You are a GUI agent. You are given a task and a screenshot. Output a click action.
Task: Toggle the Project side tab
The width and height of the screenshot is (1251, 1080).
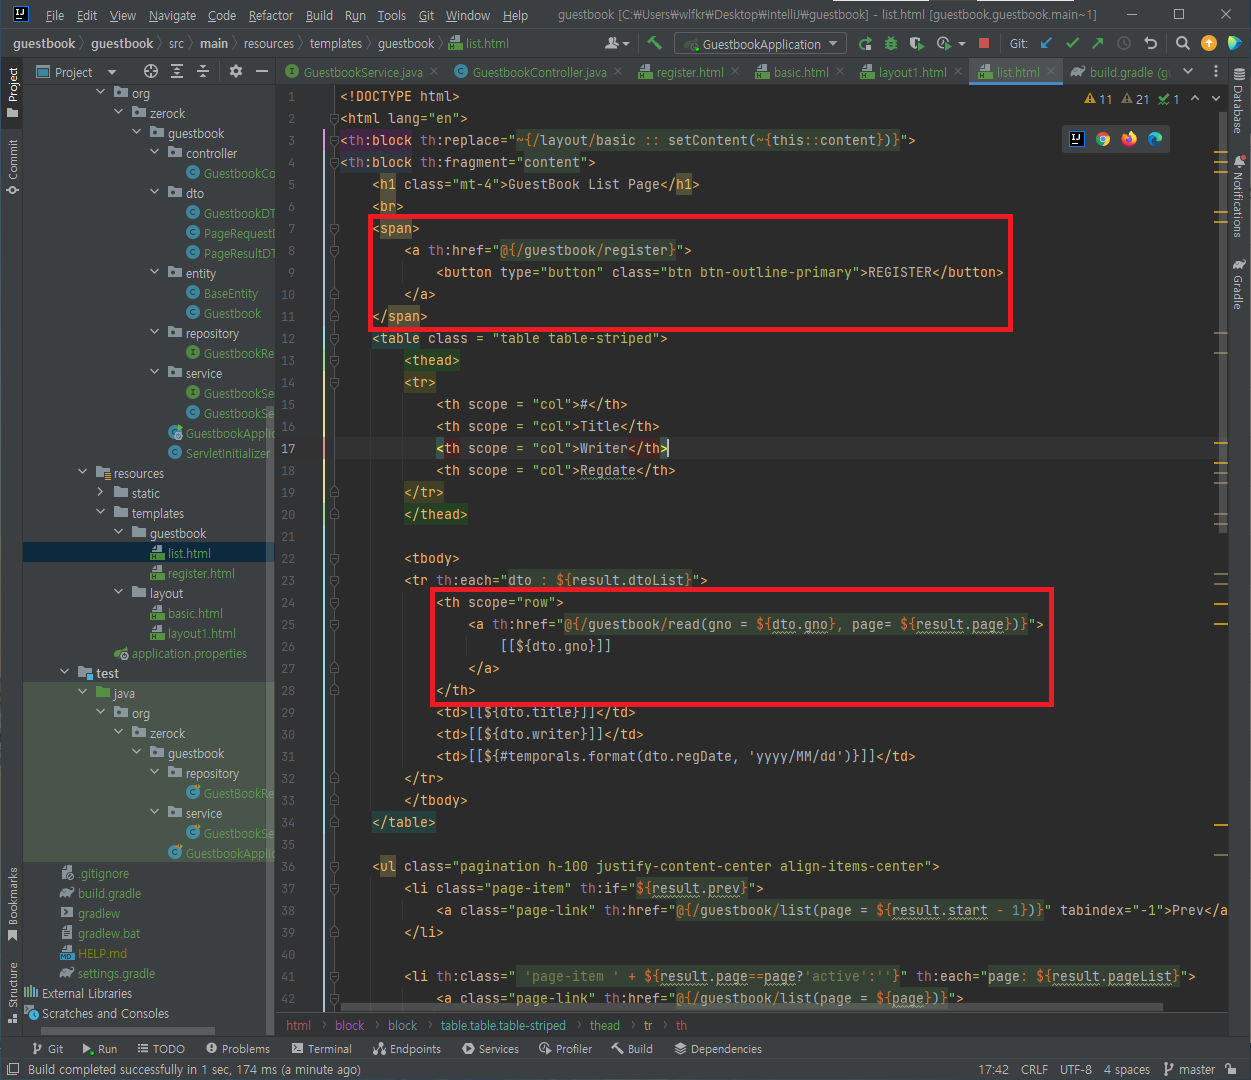(x=12, y=93)
